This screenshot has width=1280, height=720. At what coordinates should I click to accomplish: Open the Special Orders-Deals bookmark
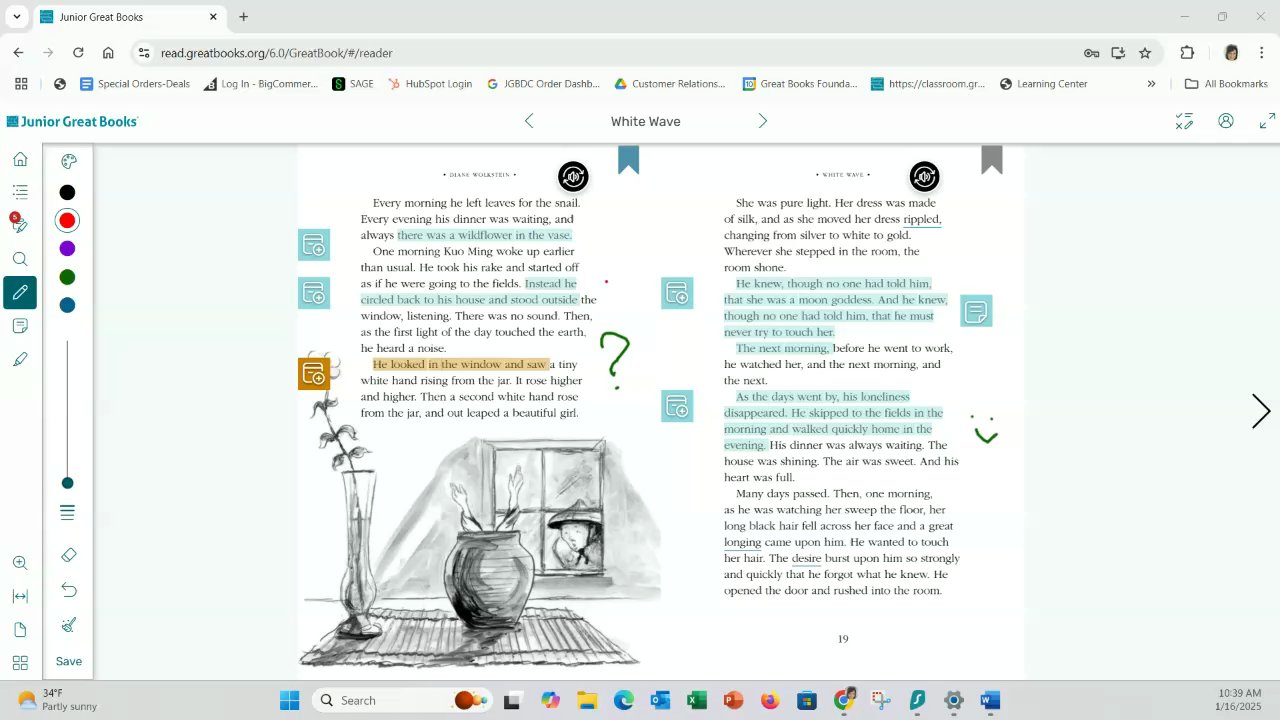coord(135,84)
